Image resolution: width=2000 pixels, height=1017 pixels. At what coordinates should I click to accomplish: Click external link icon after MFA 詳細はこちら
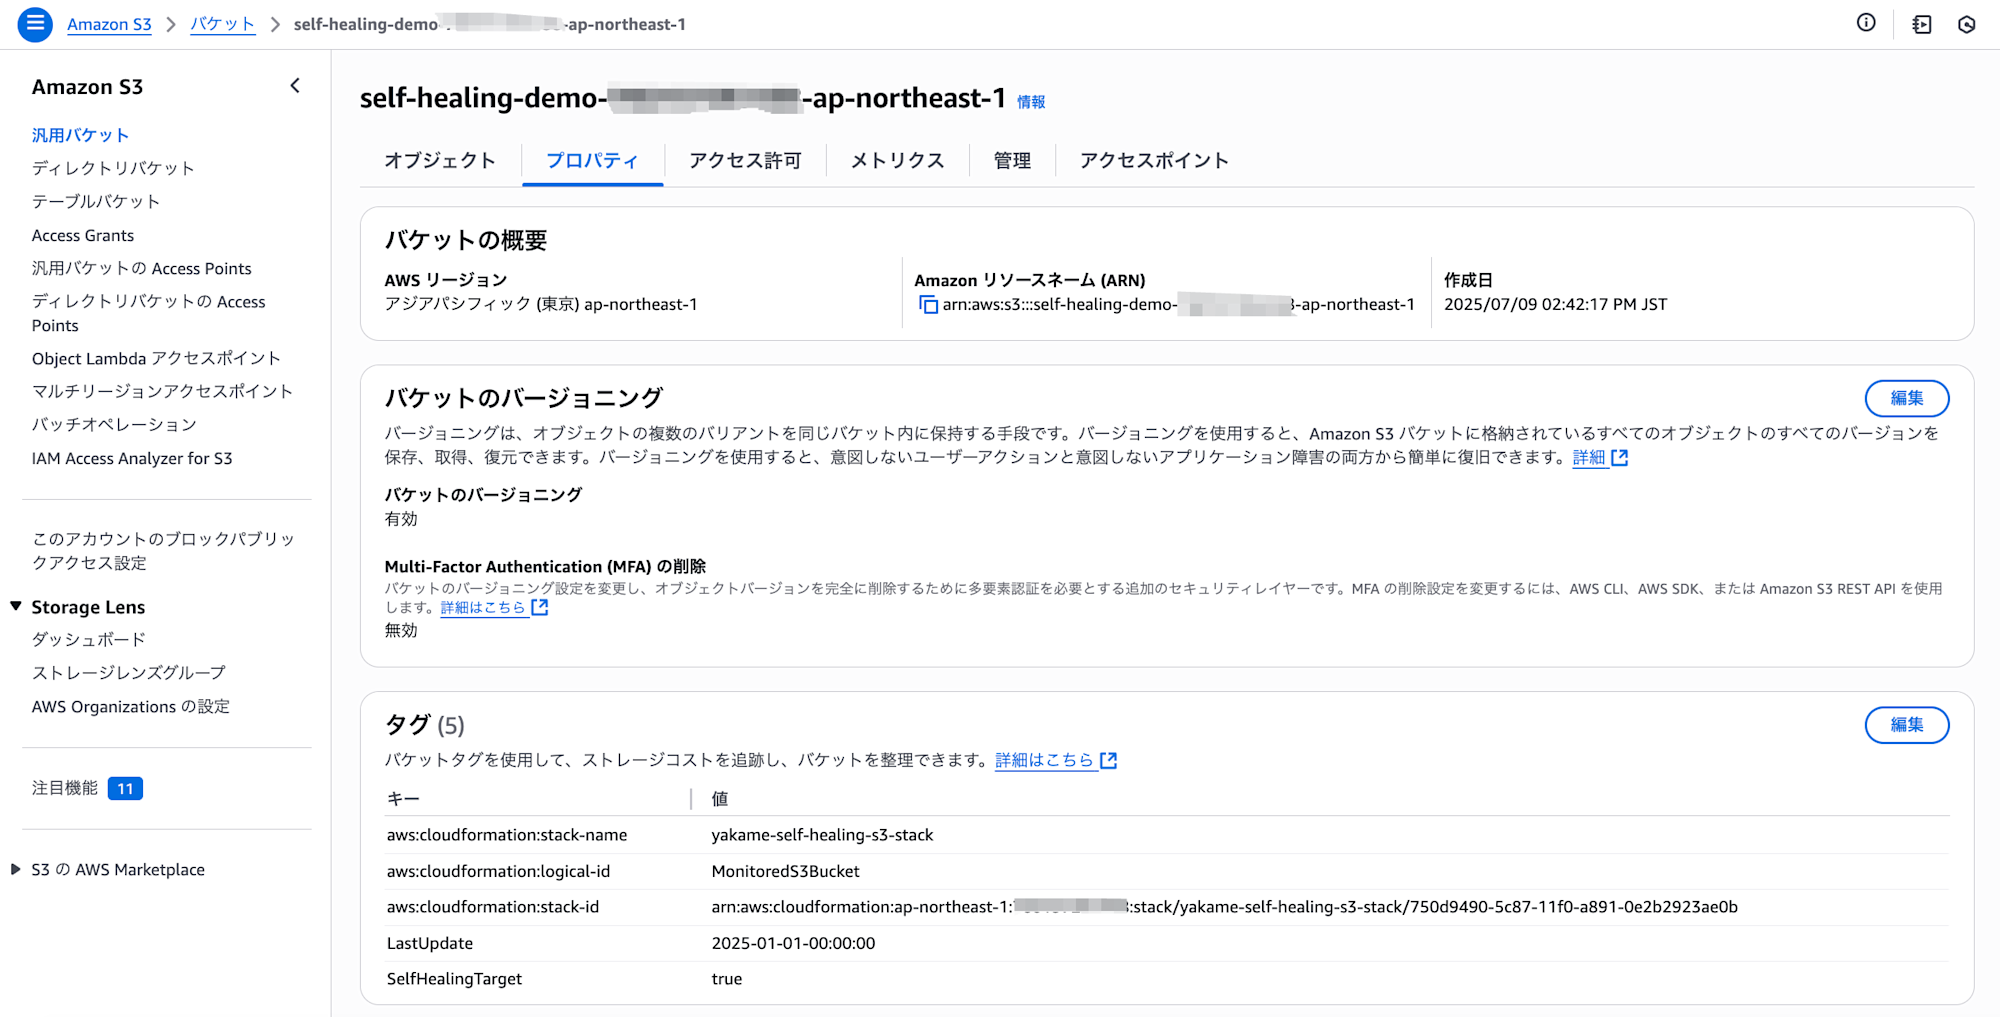point(540,607)
